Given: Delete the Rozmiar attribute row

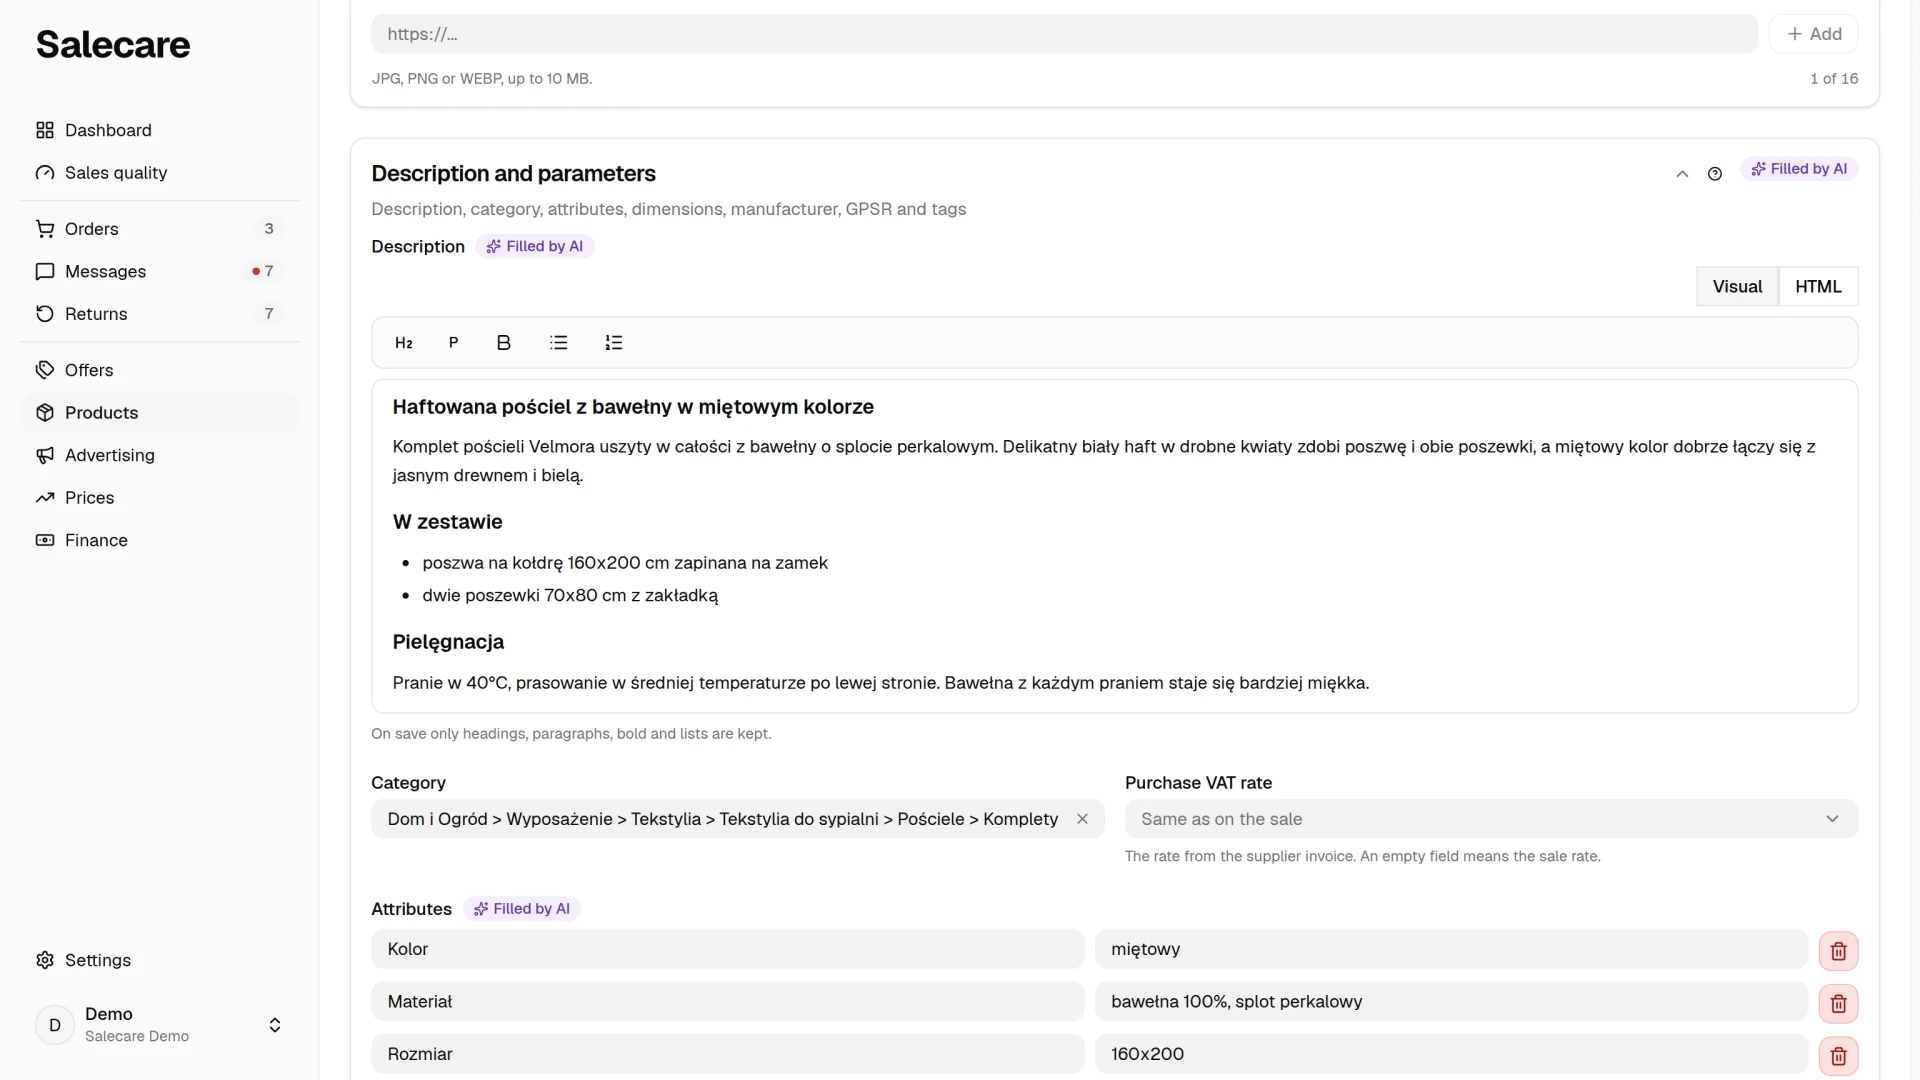Looking at the screenshot, I should pyautogui.click(x=1838, y=1056).
